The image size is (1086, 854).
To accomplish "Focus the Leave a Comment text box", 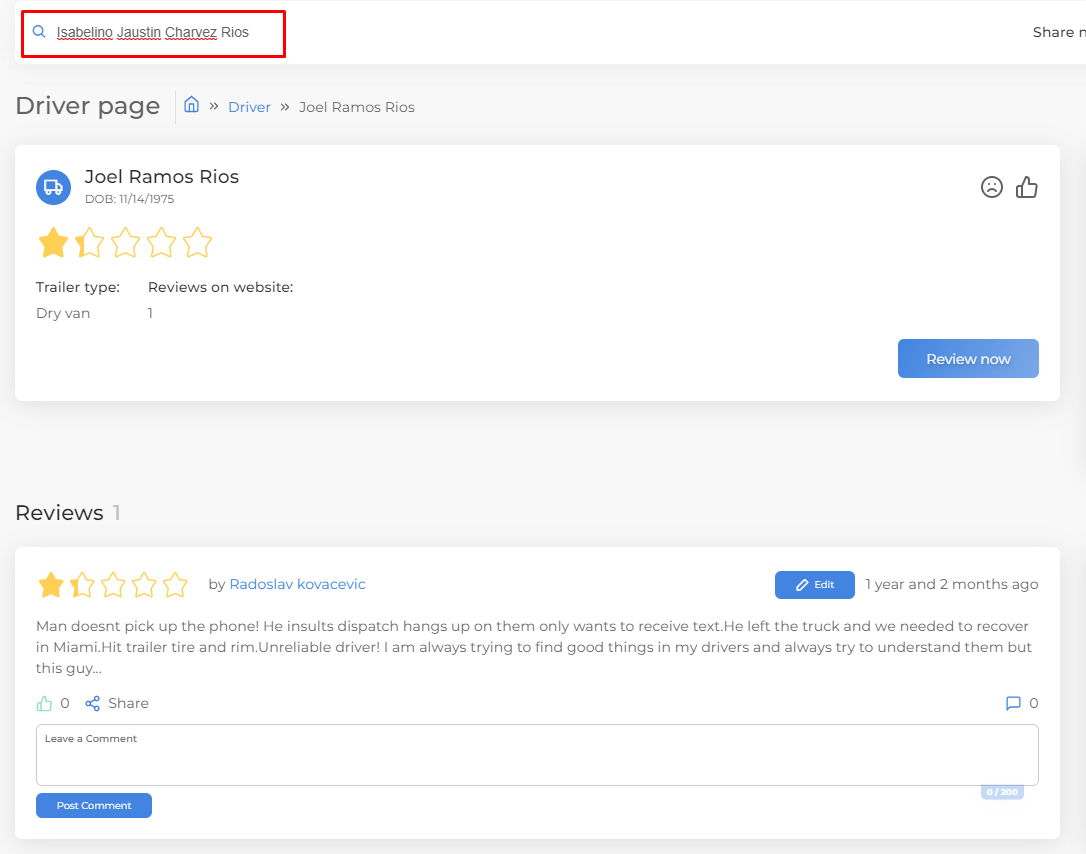I will [537, 760].
